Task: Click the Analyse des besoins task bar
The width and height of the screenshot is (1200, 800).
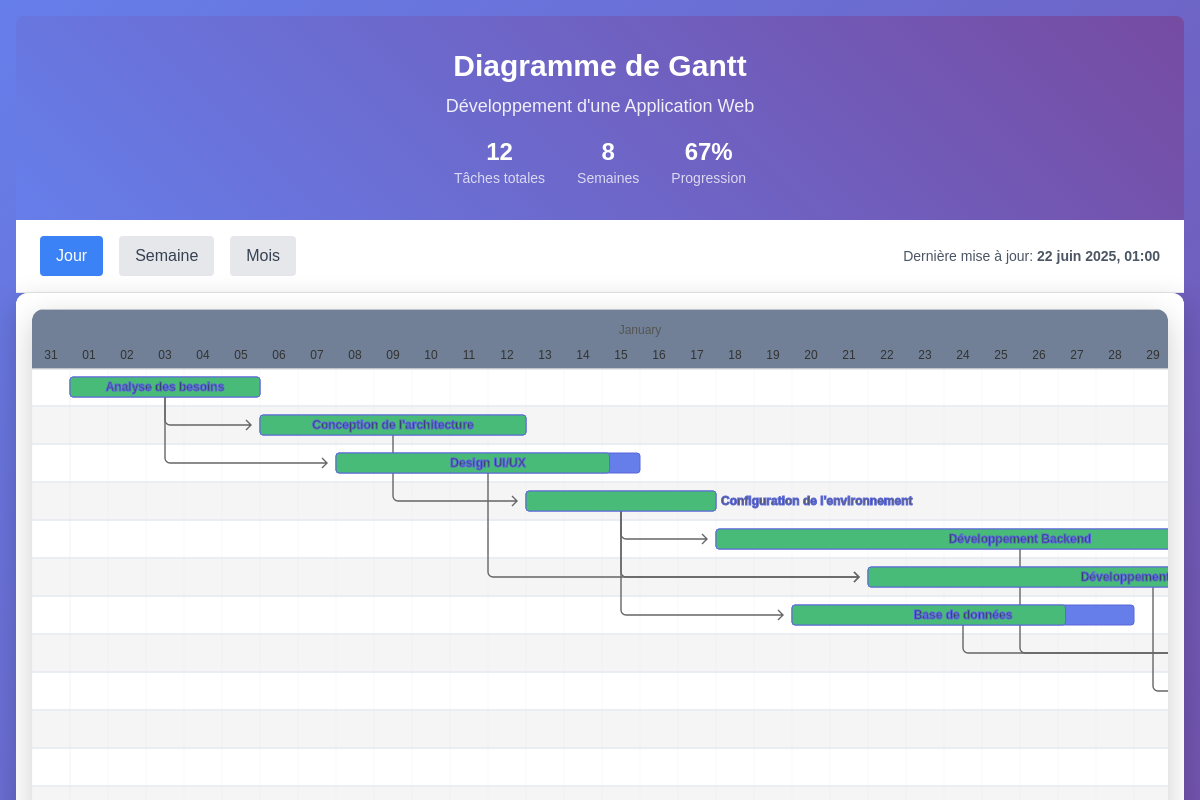Action: tap(164, 387)
